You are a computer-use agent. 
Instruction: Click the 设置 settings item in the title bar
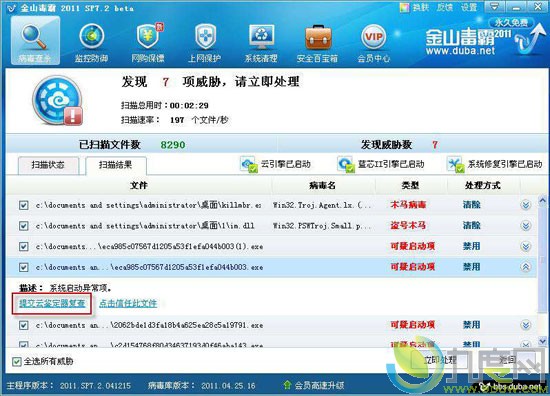point(469,8)
